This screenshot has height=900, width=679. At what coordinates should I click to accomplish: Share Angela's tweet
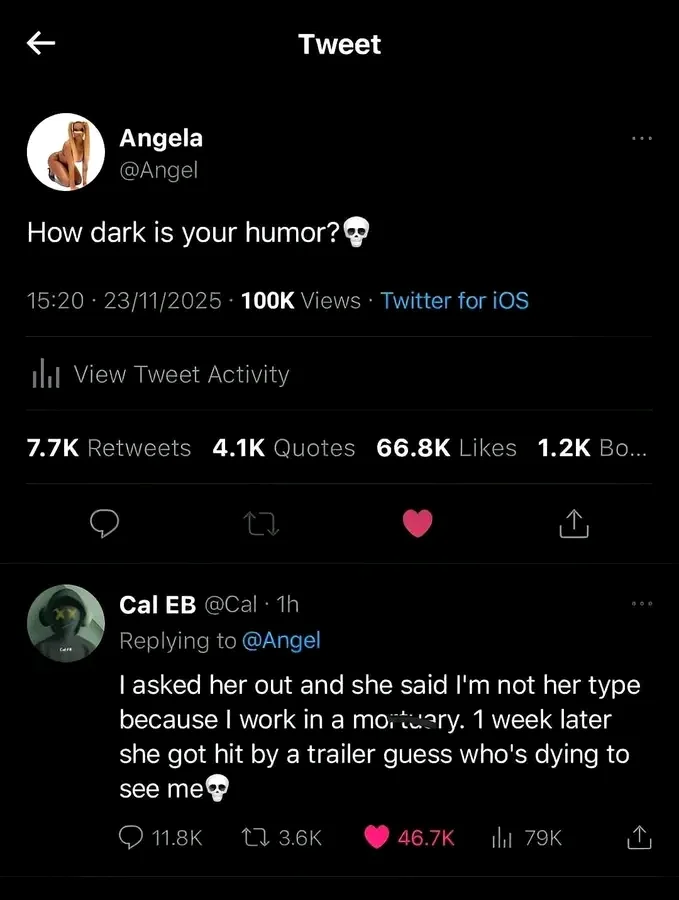[574, 522]
